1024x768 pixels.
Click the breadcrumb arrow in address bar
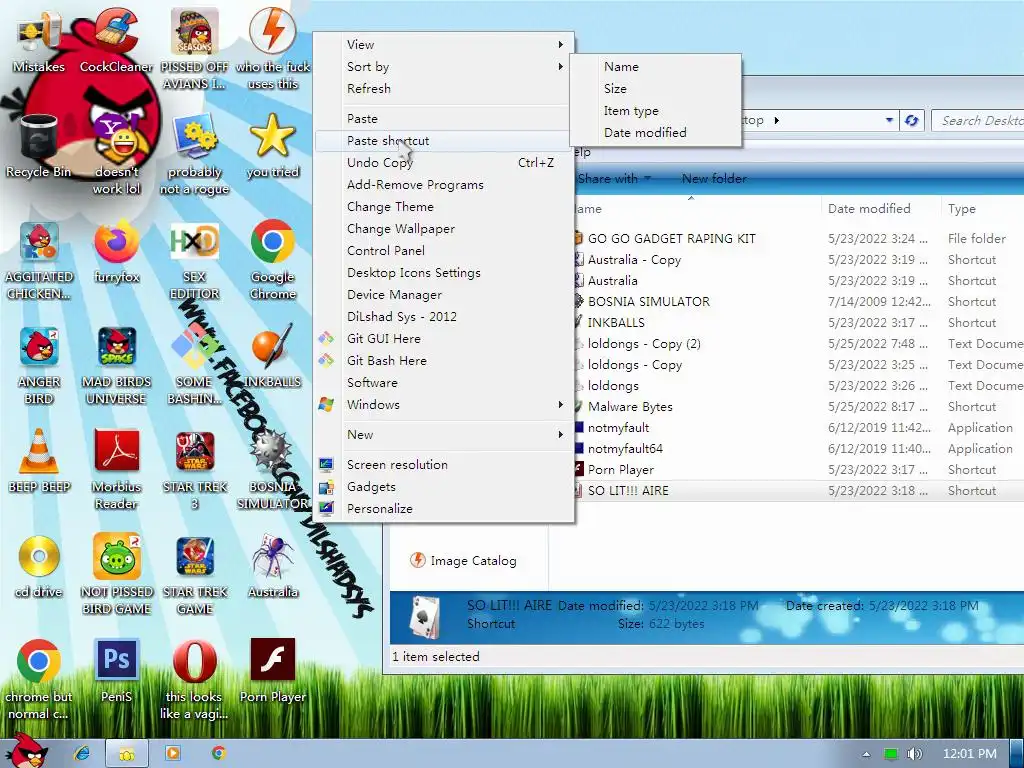(776, 120)
